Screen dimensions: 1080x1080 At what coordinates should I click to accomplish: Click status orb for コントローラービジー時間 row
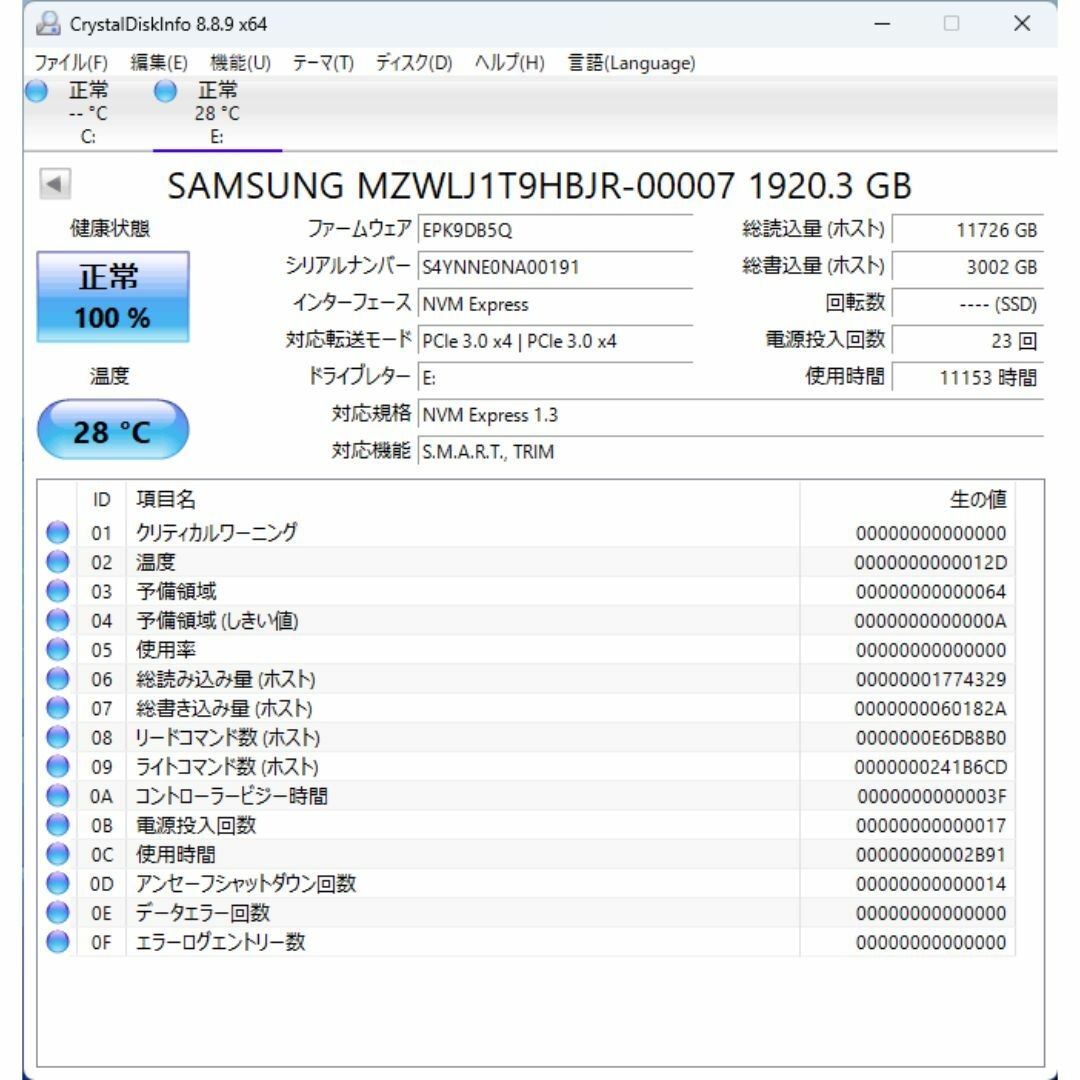[x=58, y=796]
